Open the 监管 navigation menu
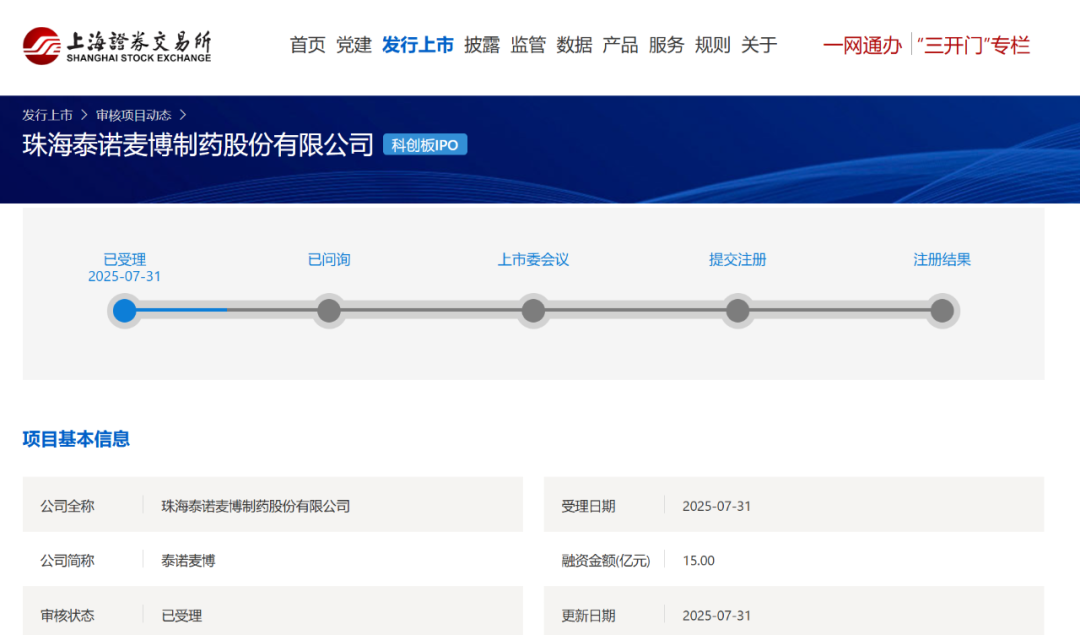 click(x=528, y=45)
